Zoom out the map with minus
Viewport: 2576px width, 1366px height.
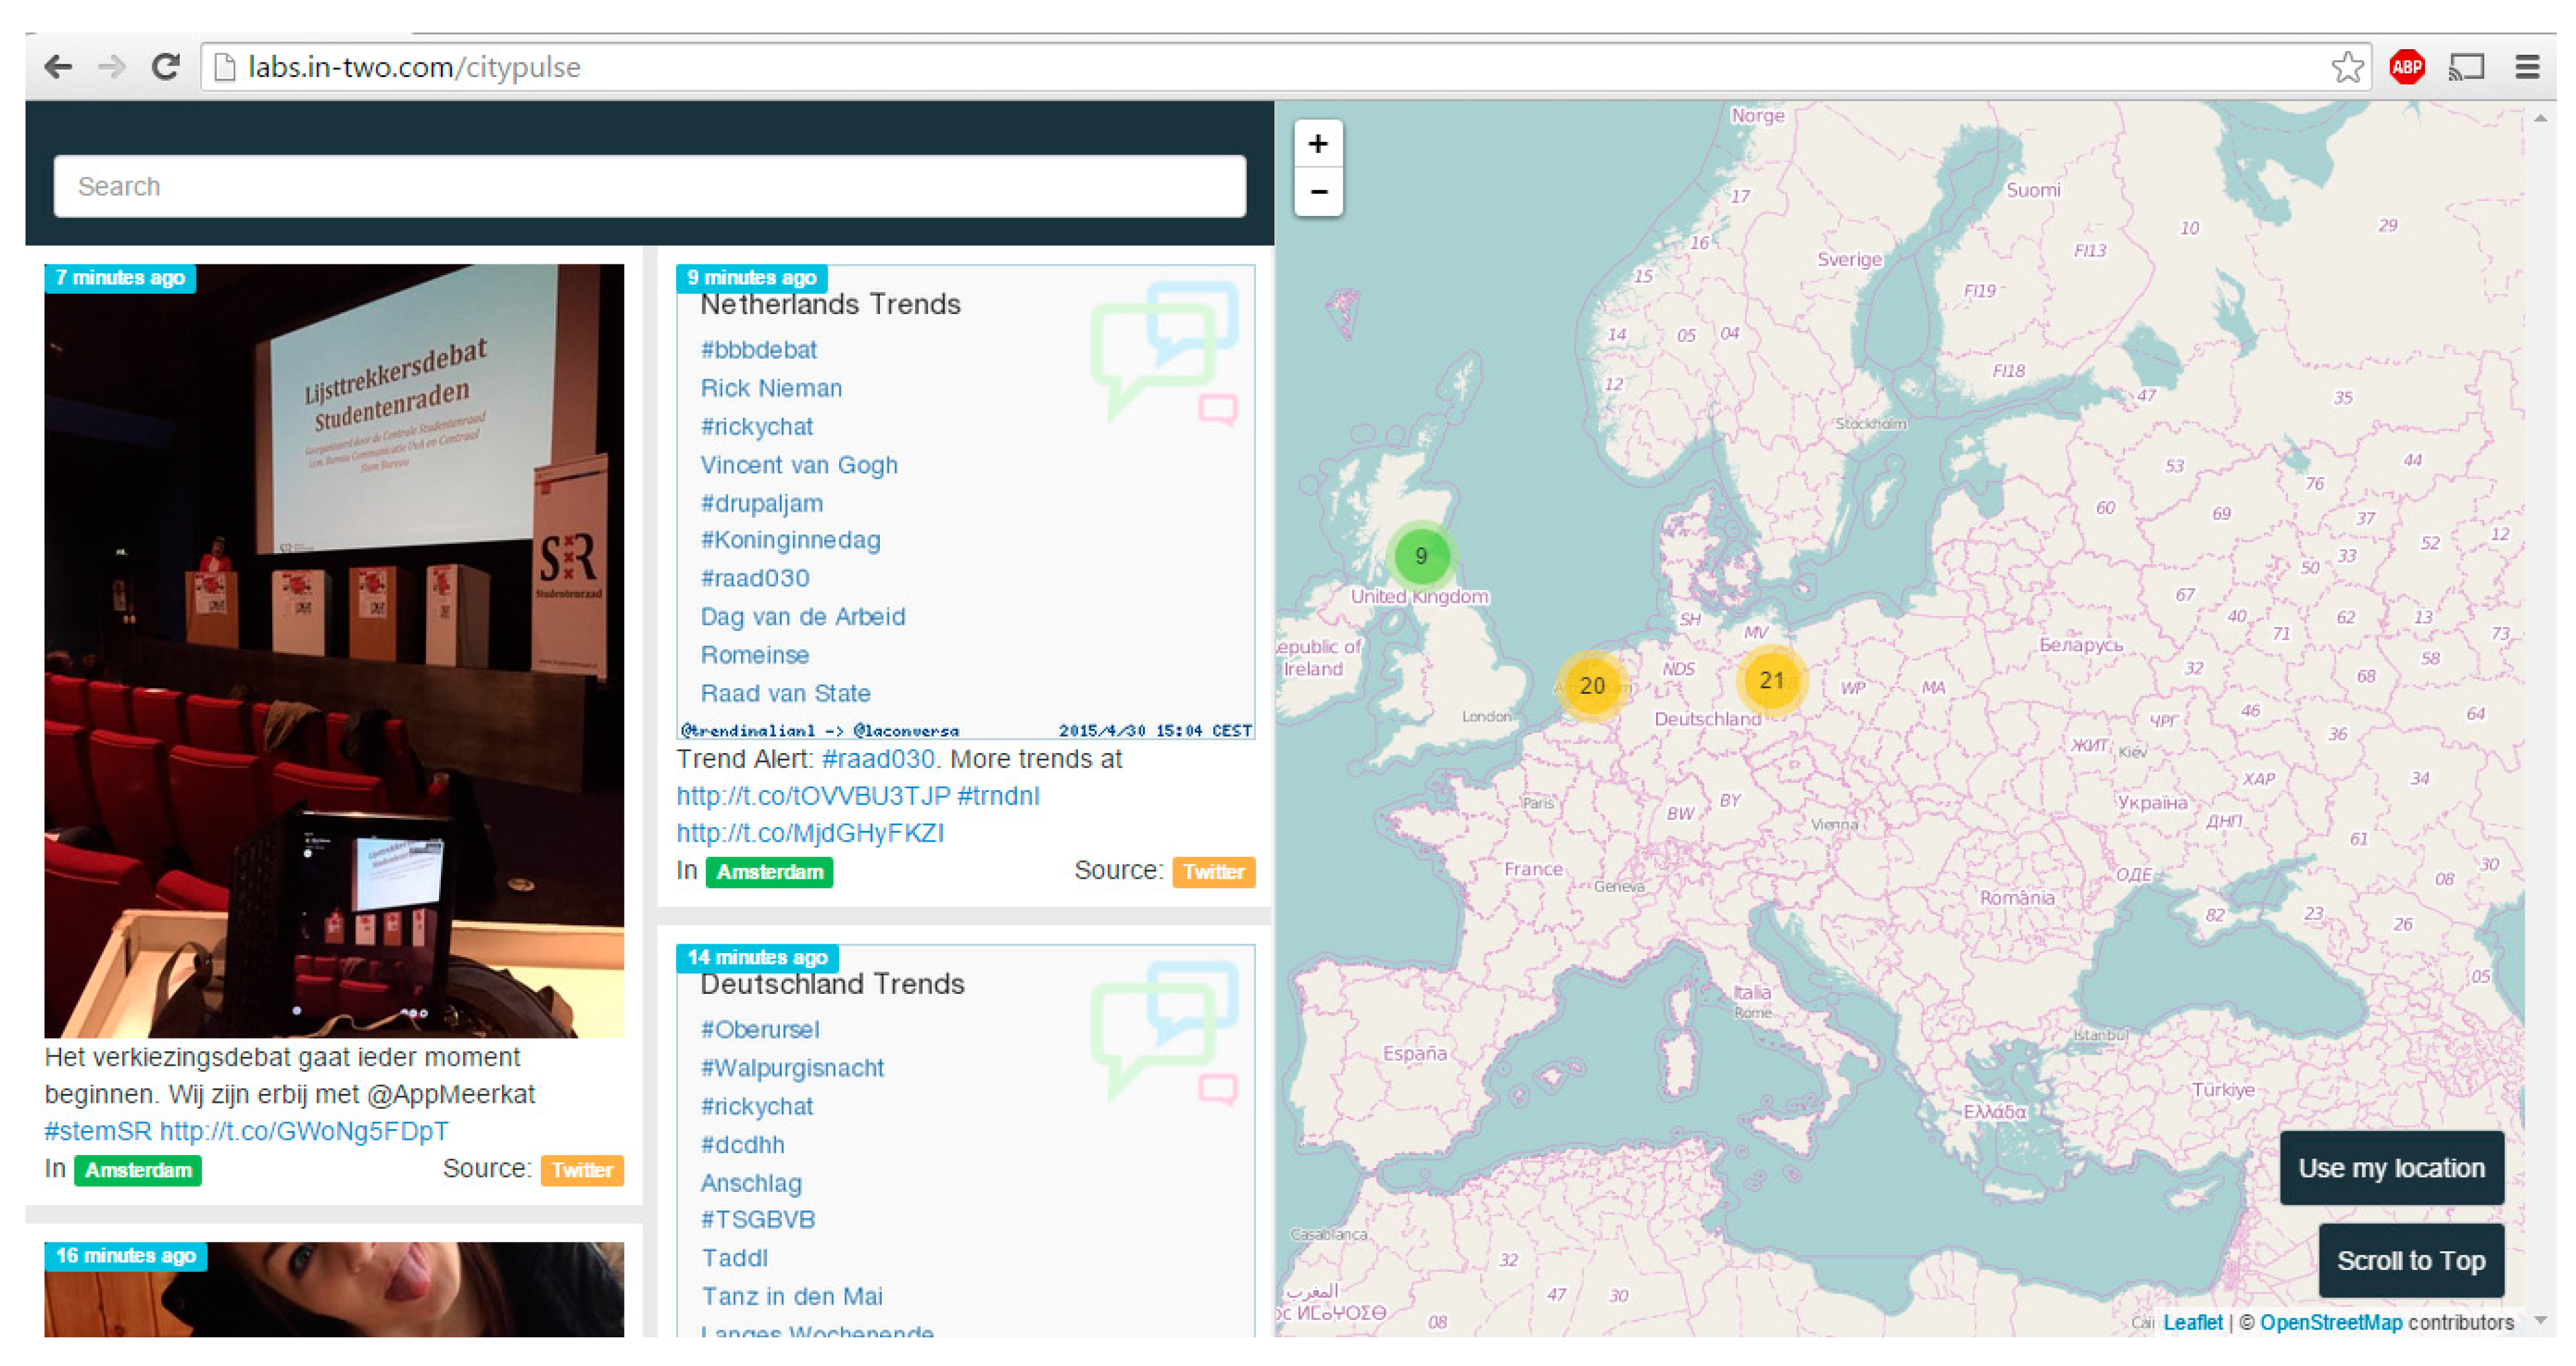click(1318, 192)
